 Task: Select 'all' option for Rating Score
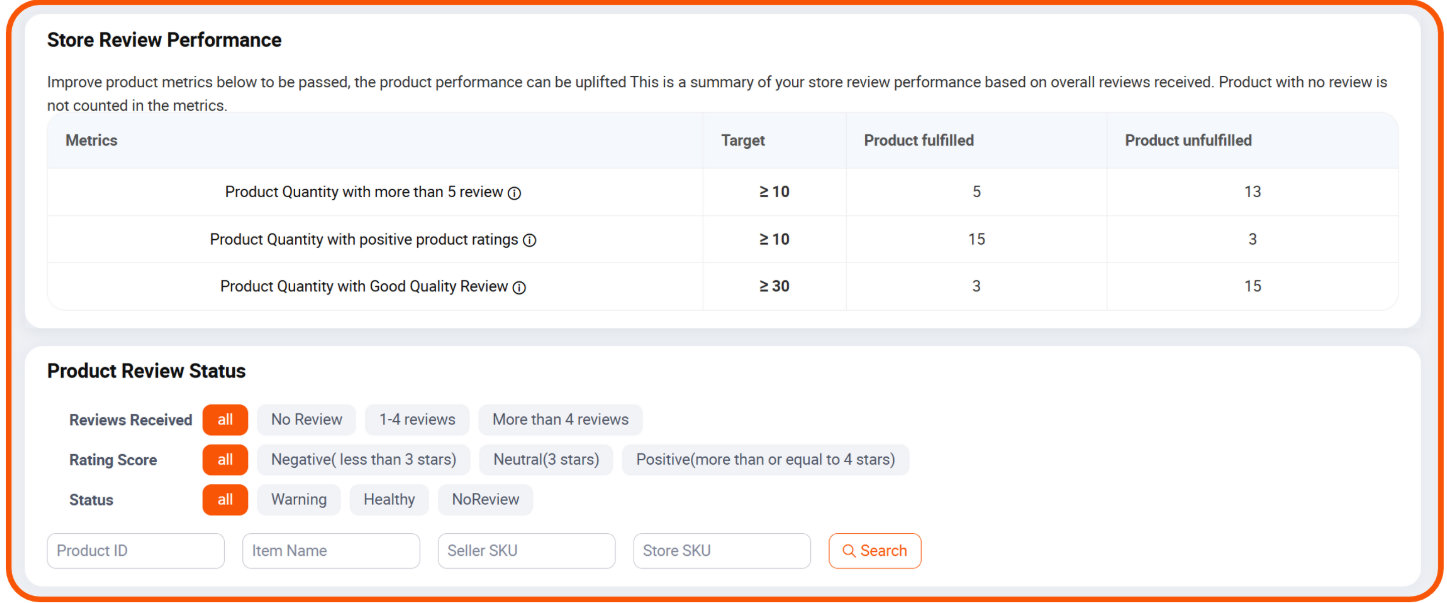[225, 460]
